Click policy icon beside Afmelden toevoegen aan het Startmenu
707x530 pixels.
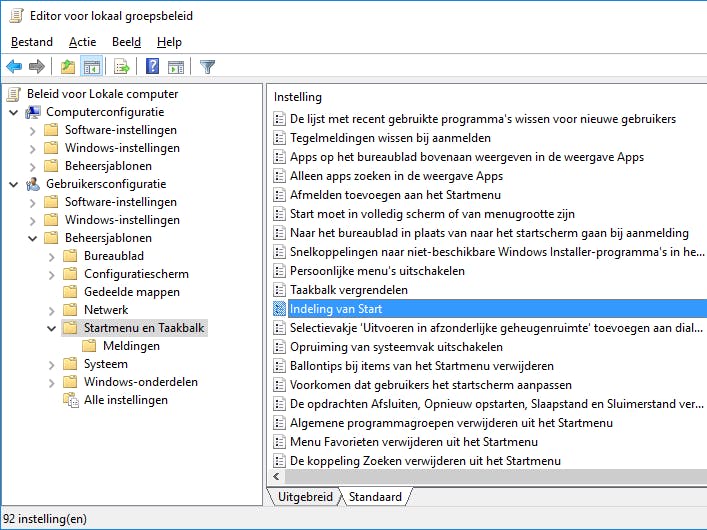[280, 195]
